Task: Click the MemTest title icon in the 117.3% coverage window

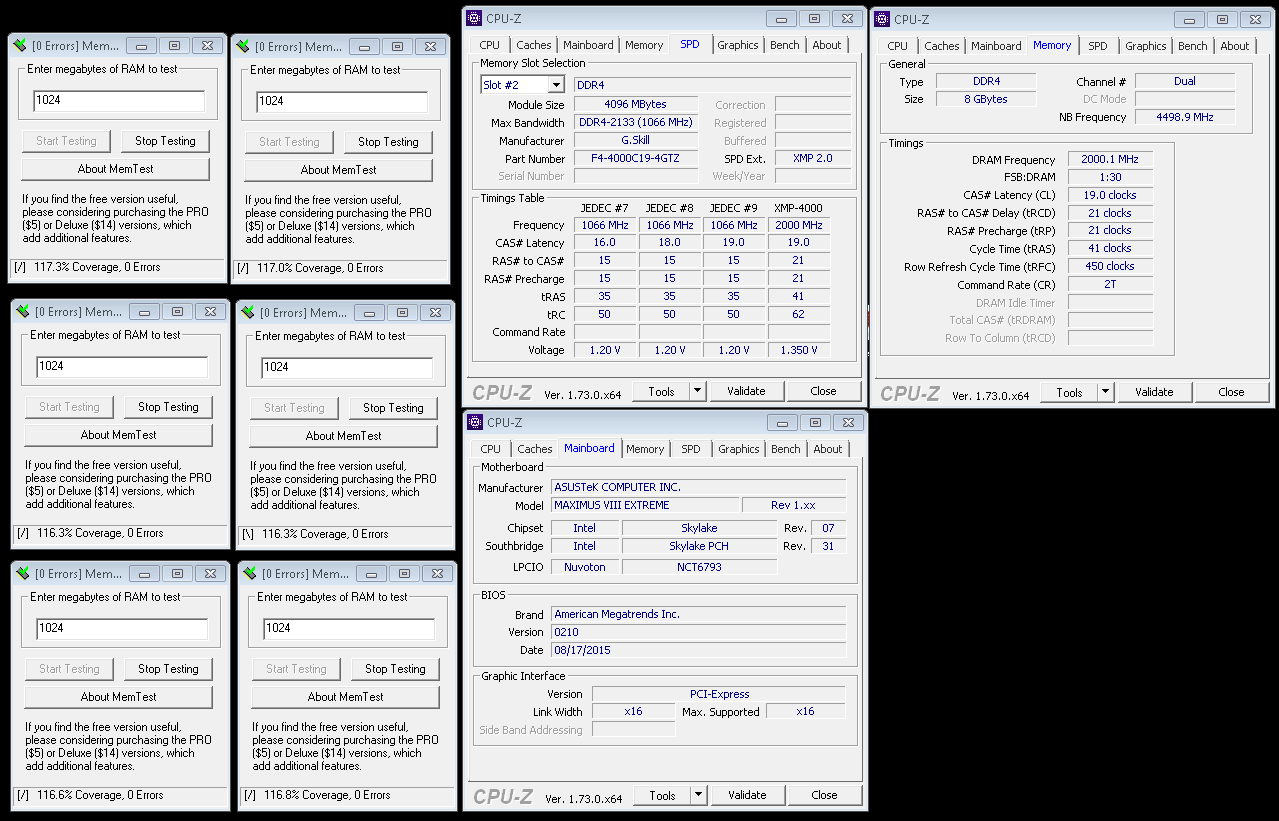Action: tap(20, 46)
